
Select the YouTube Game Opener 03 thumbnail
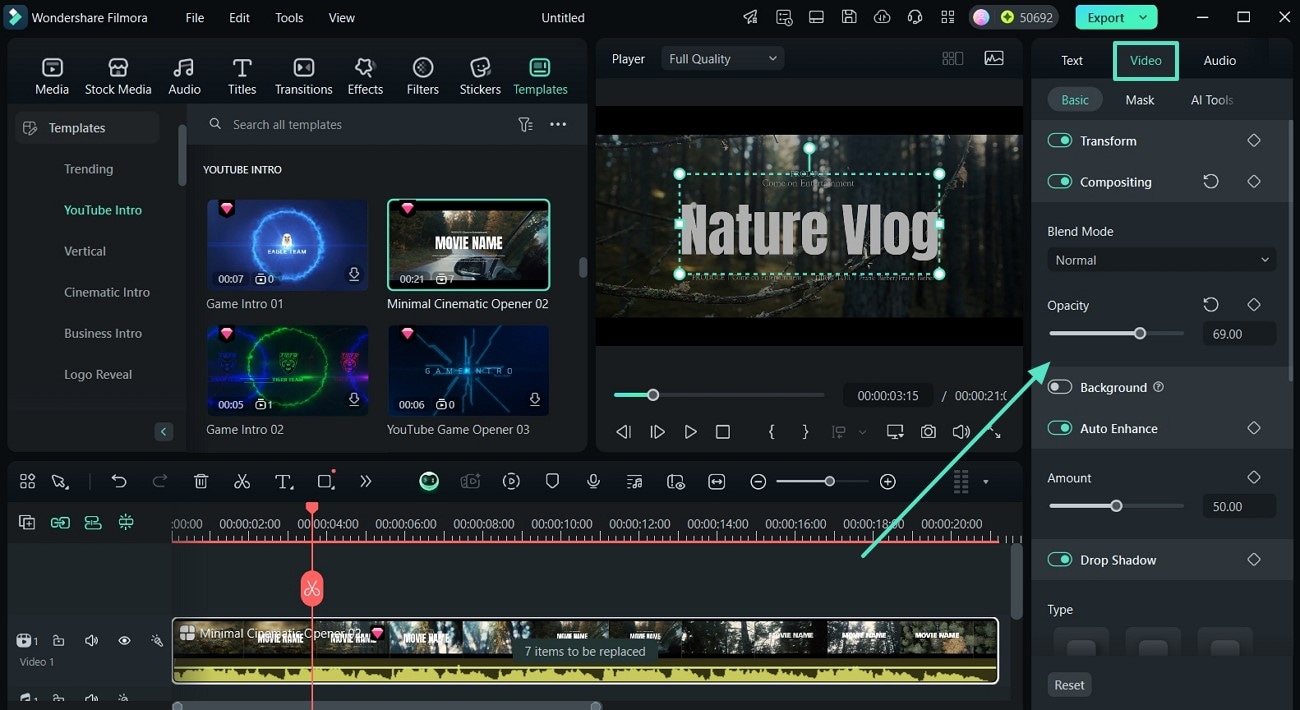pyautogui.click(x=469, y=371)
